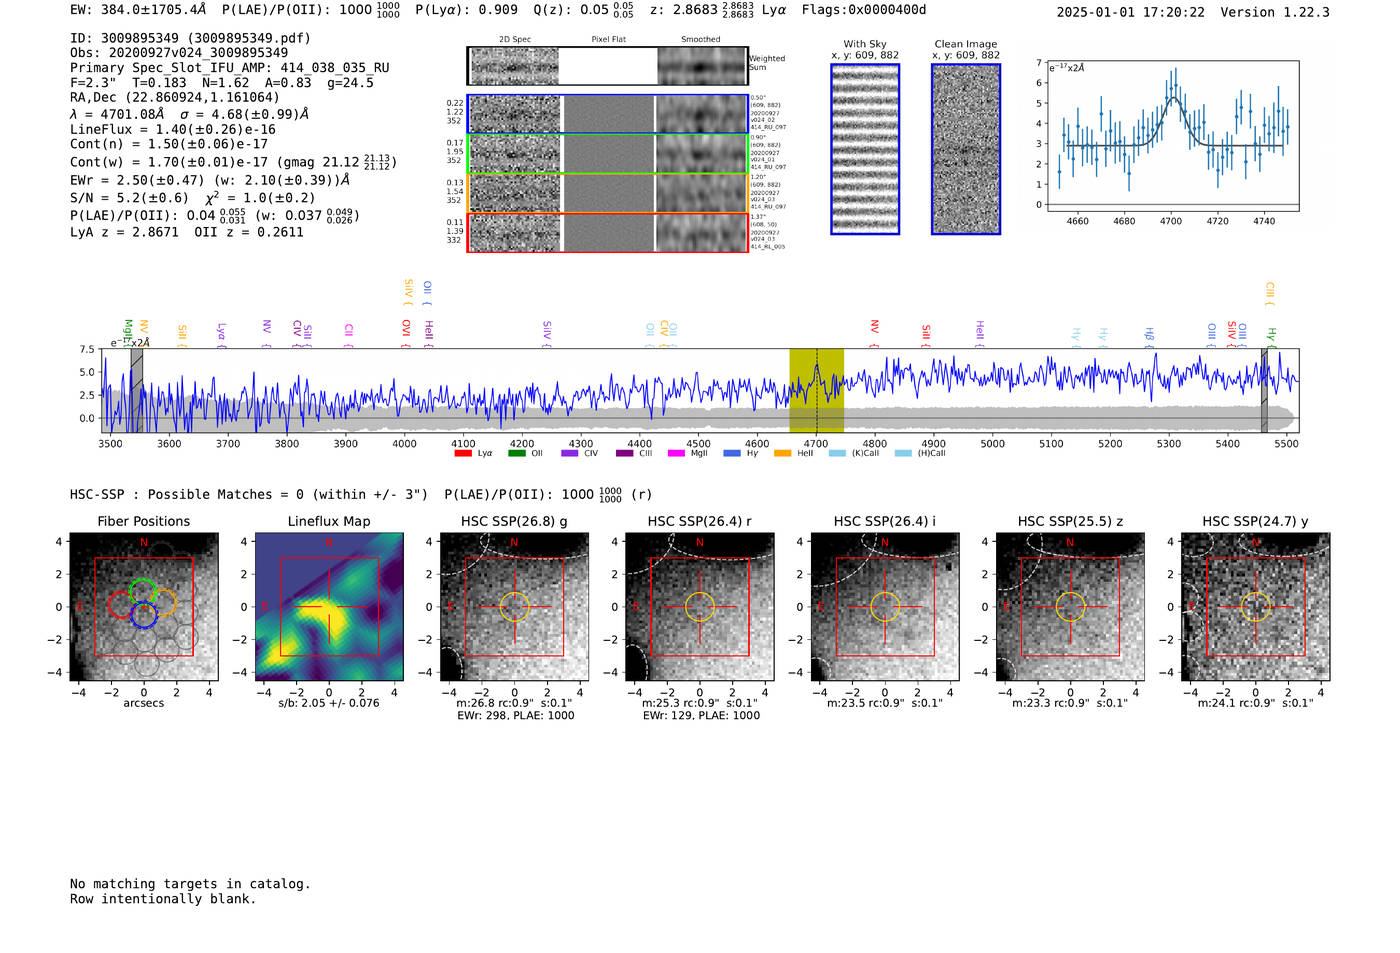Click the CIV purple legend swatch
Viewport: 1400px width, 953px height.
(571, 453)
